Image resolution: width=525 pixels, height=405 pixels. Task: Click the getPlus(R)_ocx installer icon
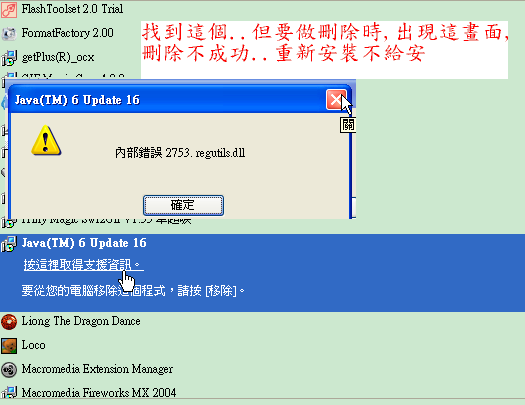point(9,58)
